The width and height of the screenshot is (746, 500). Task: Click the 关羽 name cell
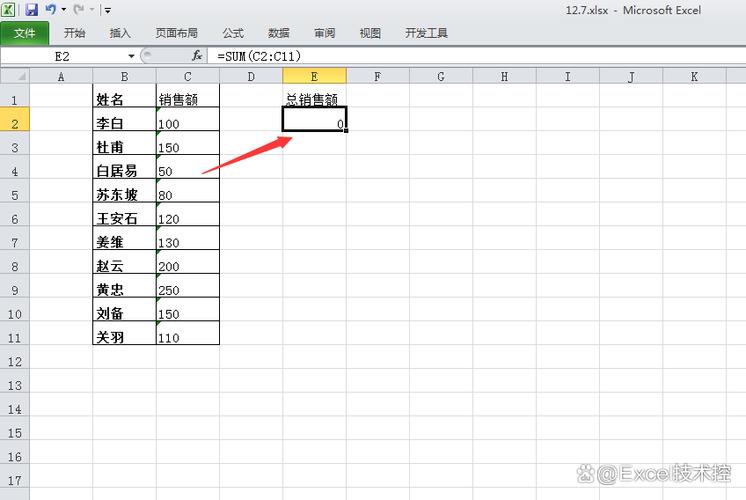(124, 333)
